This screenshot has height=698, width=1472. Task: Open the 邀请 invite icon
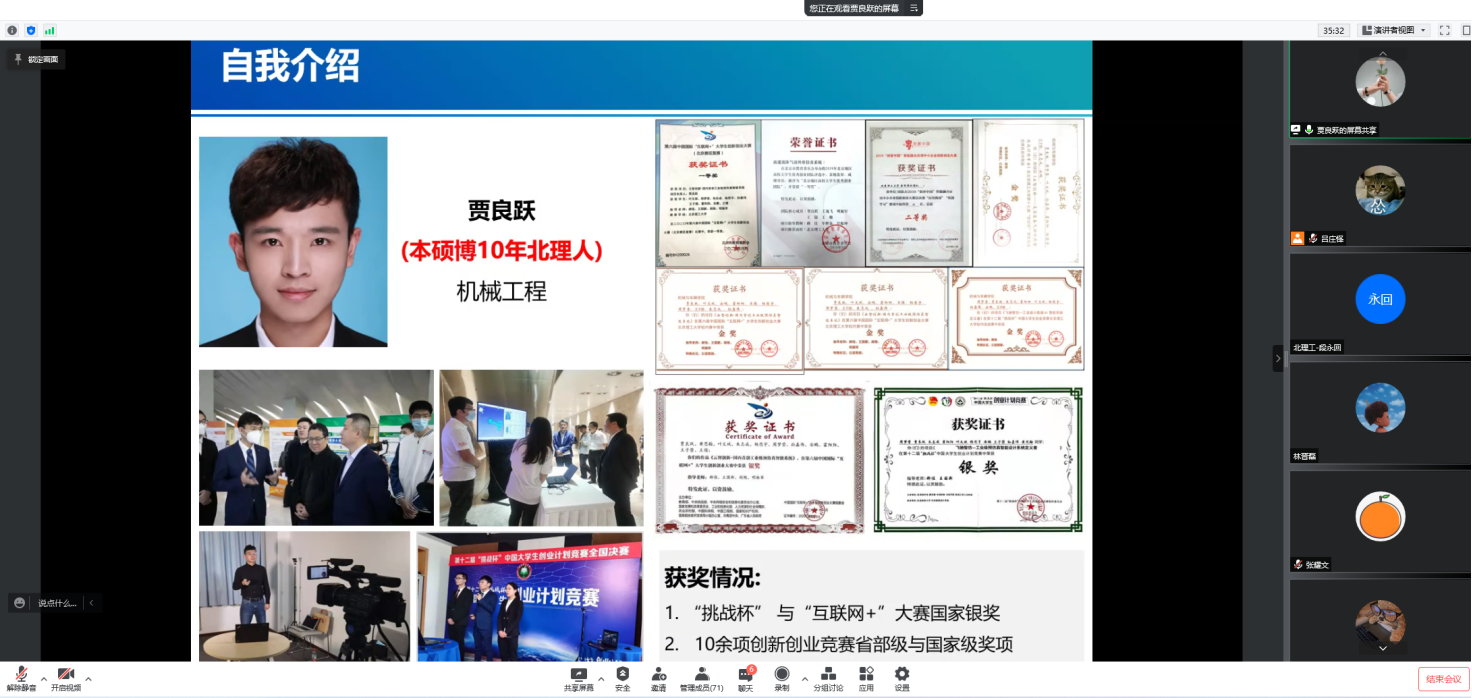[x=658, y=675]
